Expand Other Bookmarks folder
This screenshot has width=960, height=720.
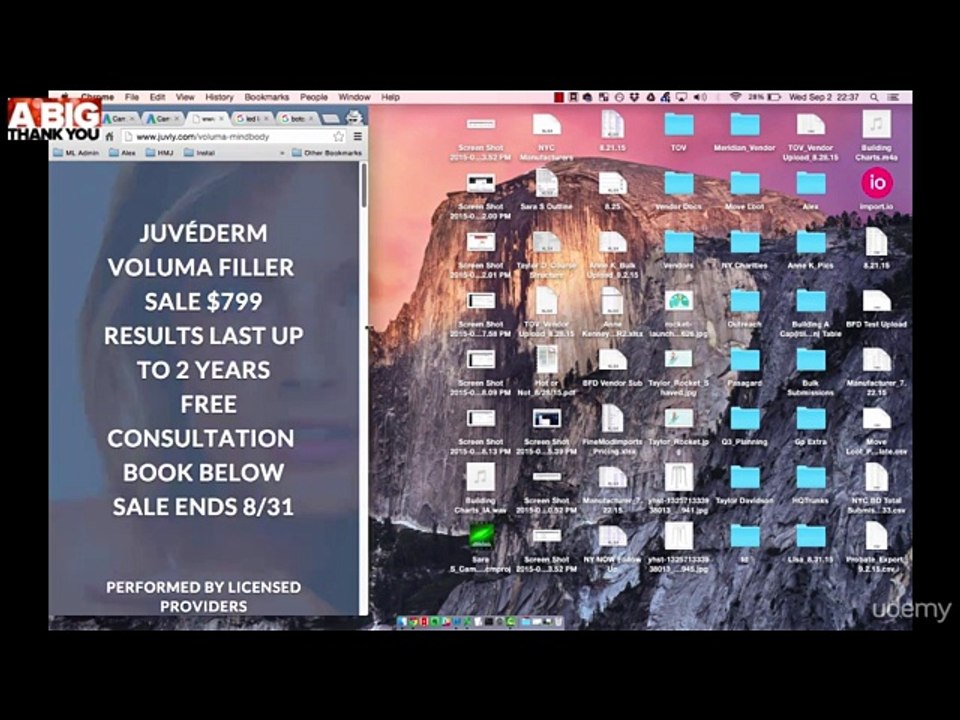click(x=327, y=152)
